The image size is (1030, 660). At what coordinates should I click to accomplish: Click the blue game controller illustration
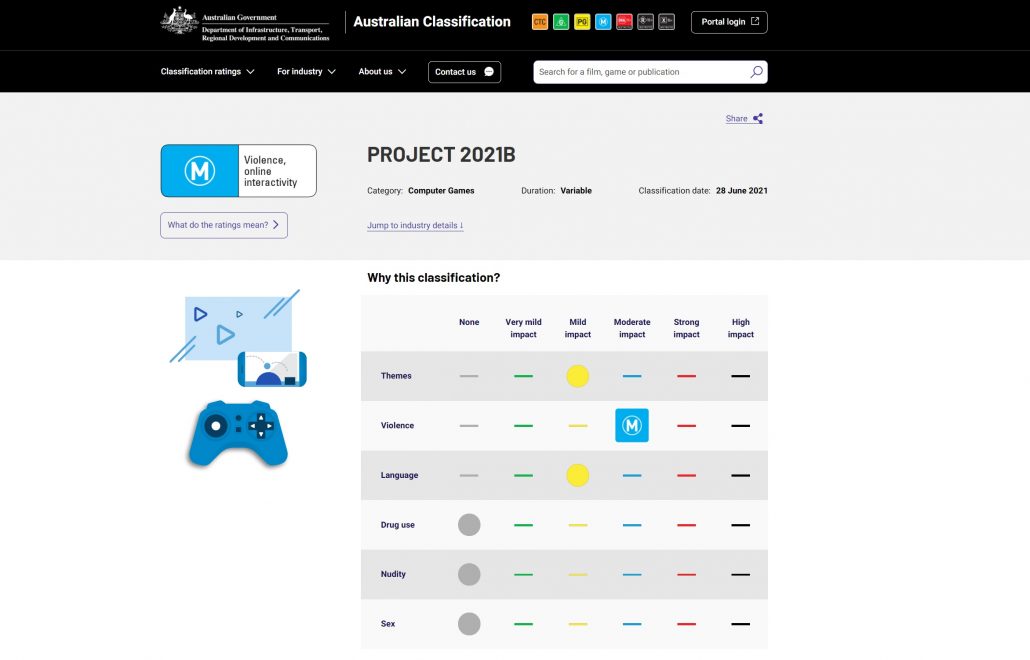238,433
